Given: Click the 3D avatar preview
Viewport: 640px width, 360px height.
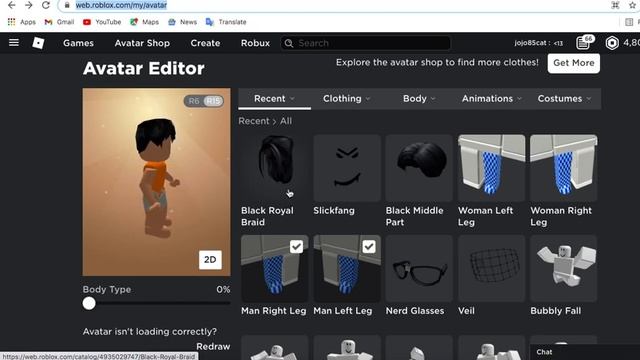Looking at the screenshot, I should point(156,182).
